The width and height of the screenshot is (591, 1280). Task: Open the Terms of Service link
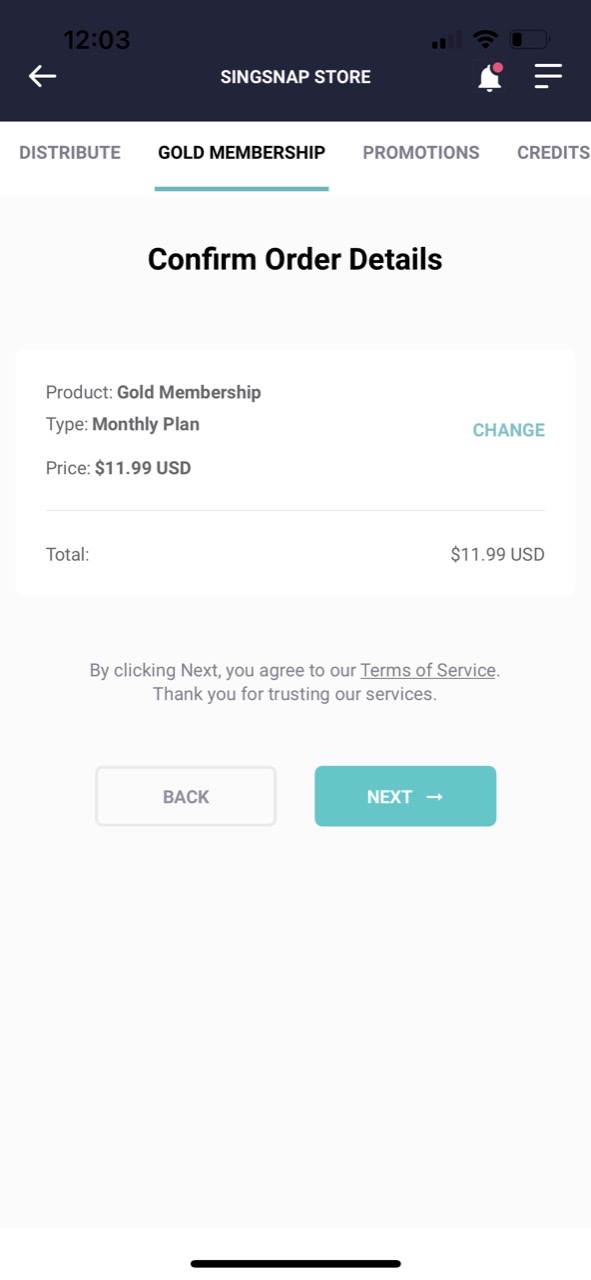428,670
